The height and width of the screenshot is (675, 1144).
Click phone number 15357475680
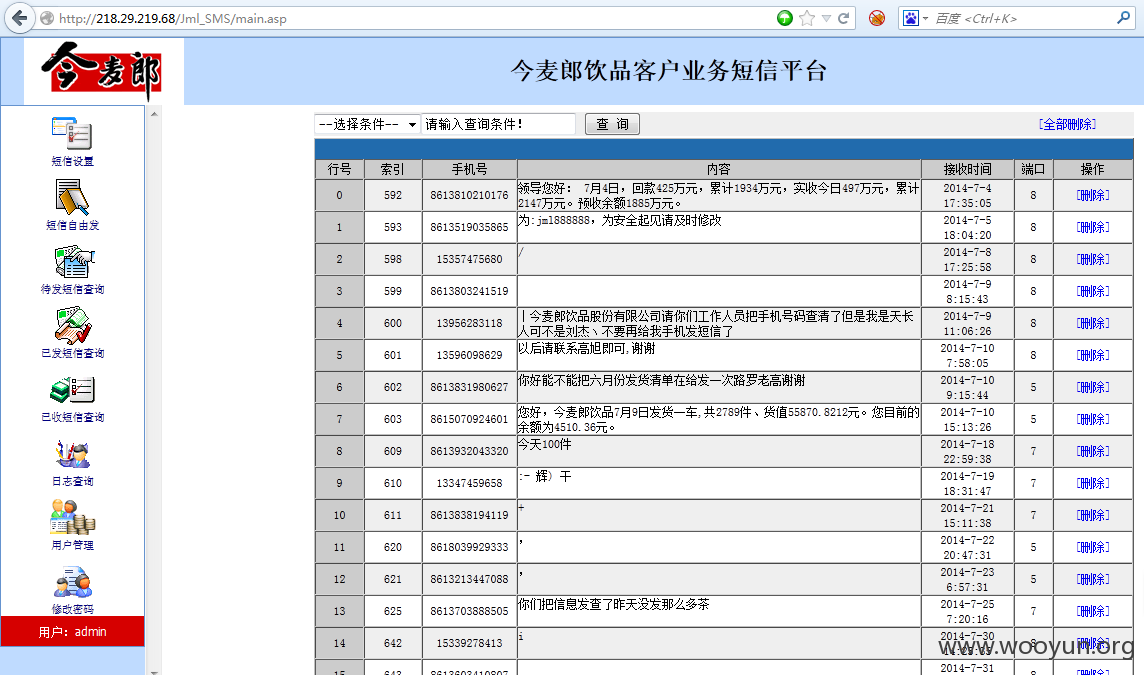[469, 259]
